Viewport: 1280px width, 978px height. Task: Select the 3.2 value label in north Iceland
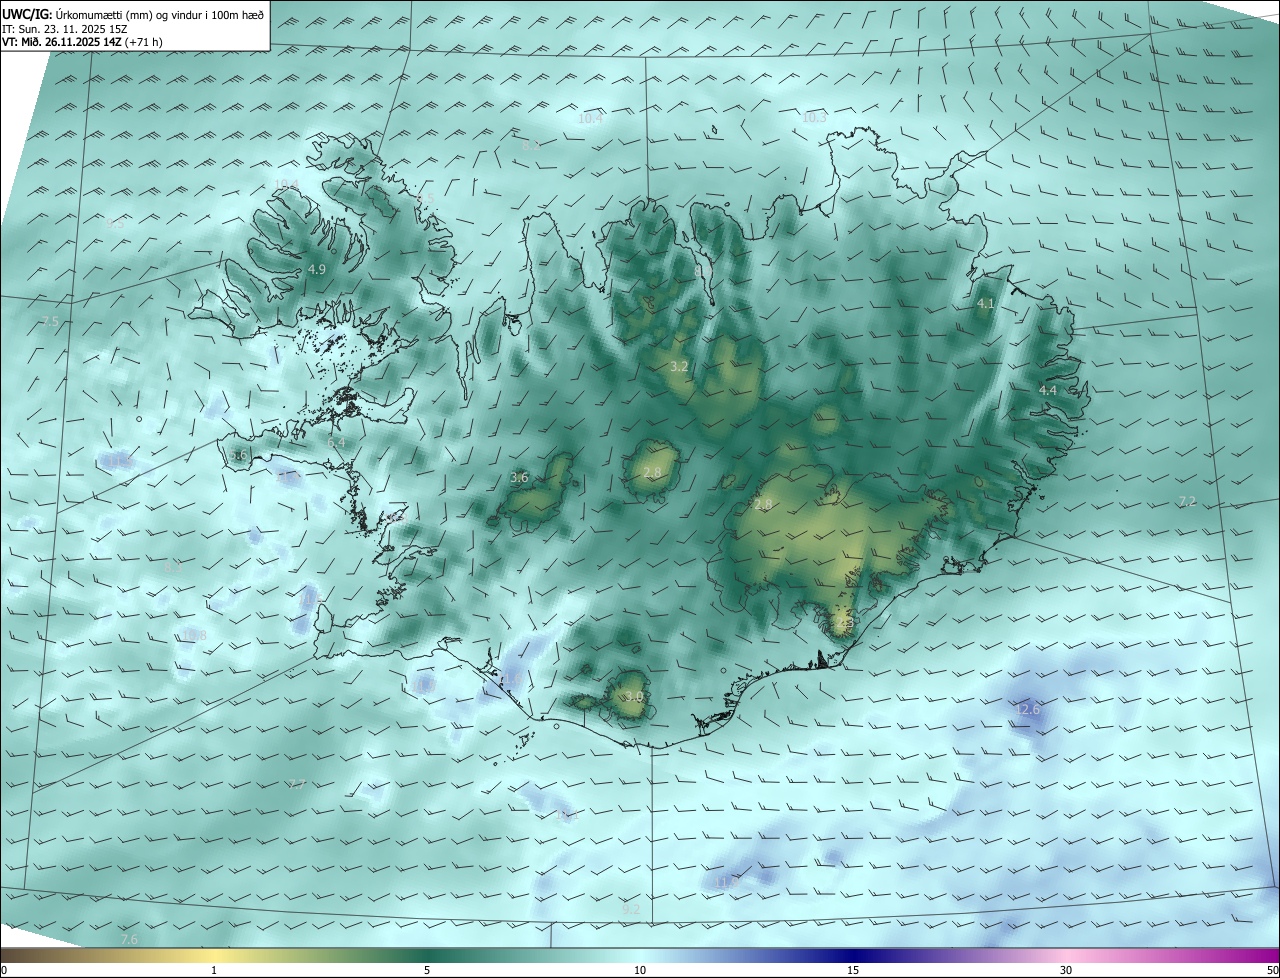[679, 367]
